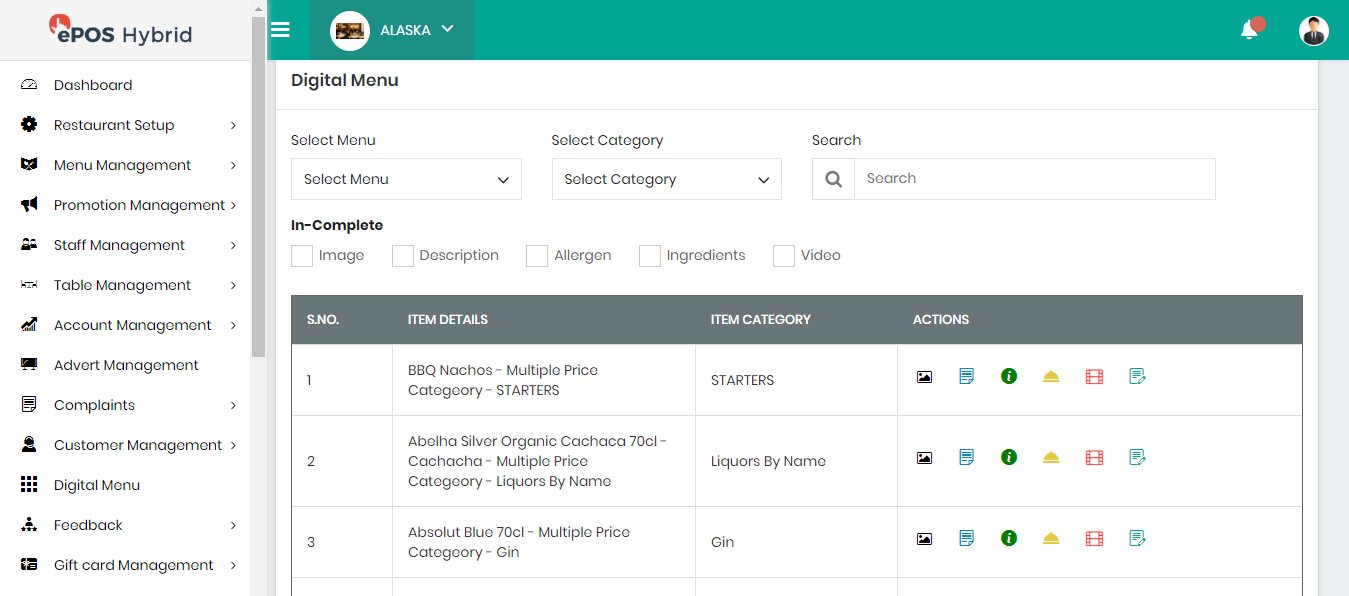Screen dimensions: 1349x596
Task: Expand Menu Management in the sidebar
Action: pos(122,165)
